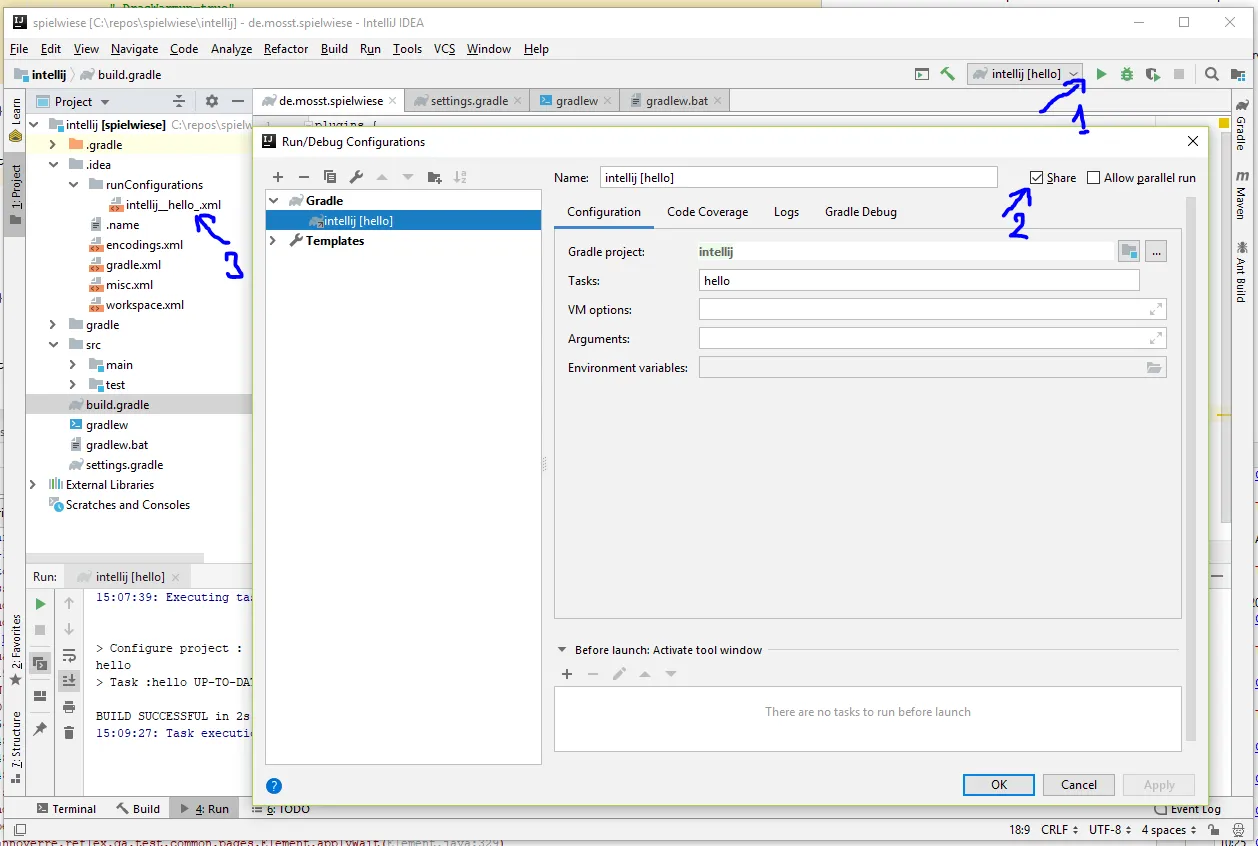Open the Build tool window button in the bottom bar
The image size is (1258, 846).
(x=138, y=809)
